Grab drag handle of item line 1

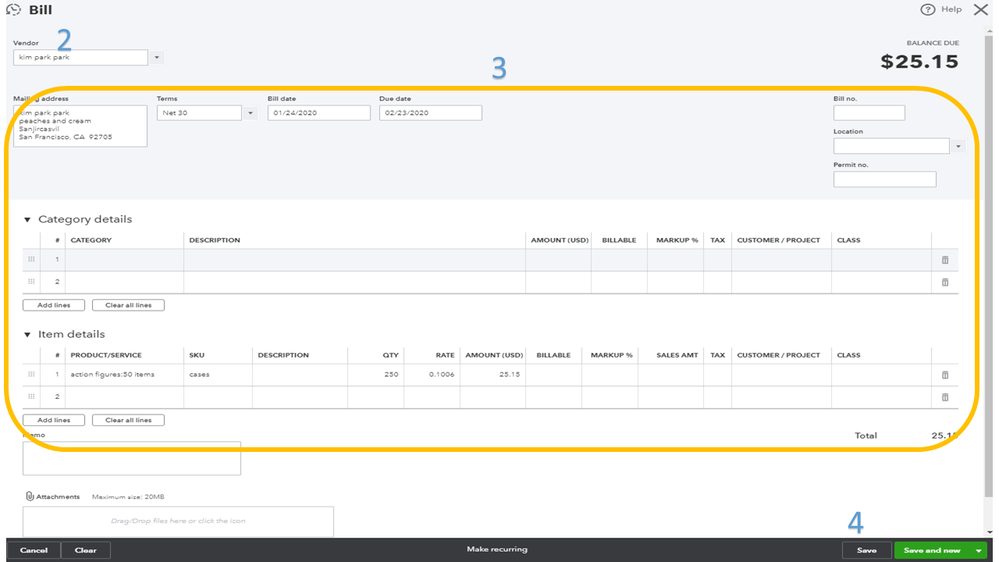pyautogui.click(x=31, y=374)
